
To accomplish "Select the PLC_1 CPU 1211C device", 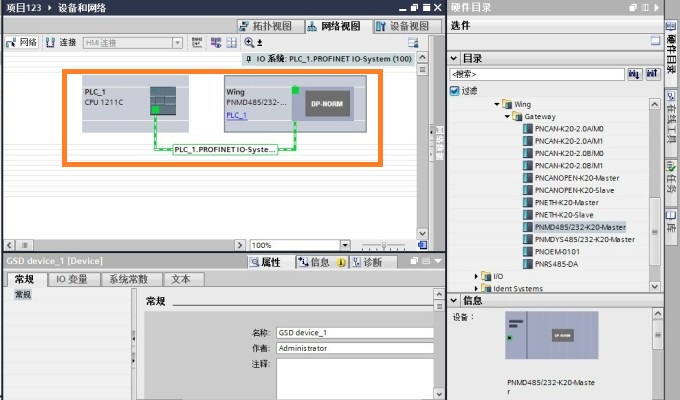I will [x=135, y=104].
